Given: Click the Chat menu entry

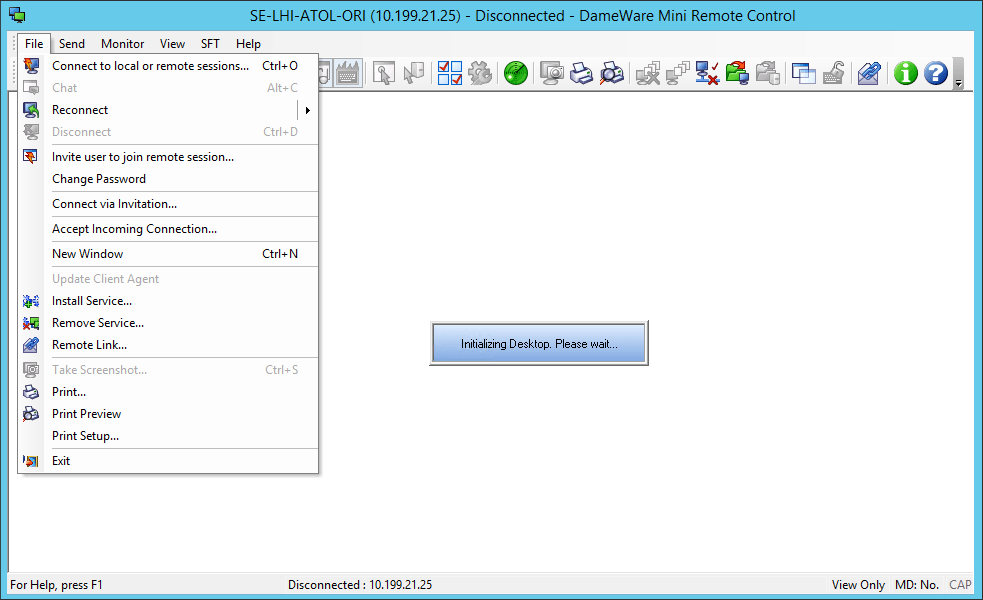Looking at the screenshot, I should pyautogui.click(x=169, y=88).
